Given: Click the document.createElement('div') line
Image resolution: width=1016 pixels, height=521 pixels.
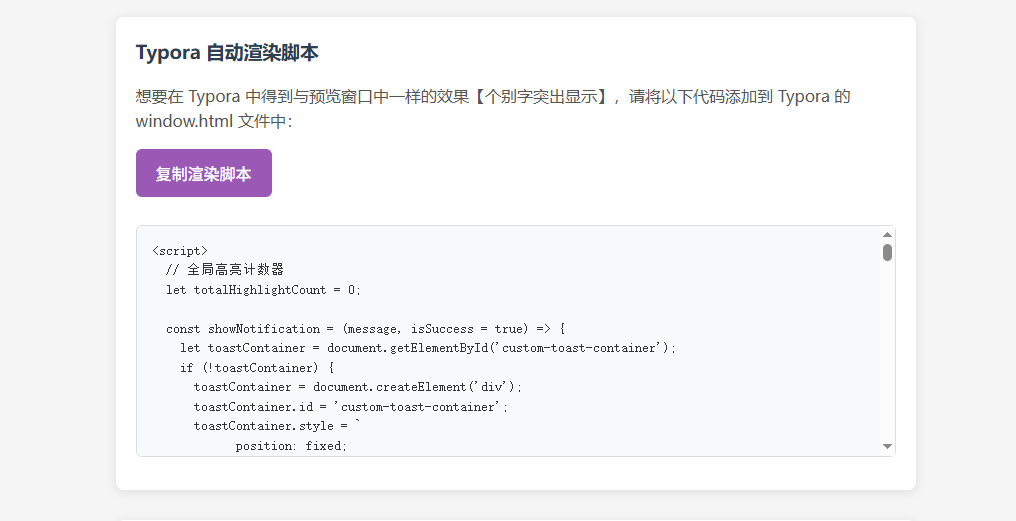Looking at the screenshot, I should tap(358, 387).
